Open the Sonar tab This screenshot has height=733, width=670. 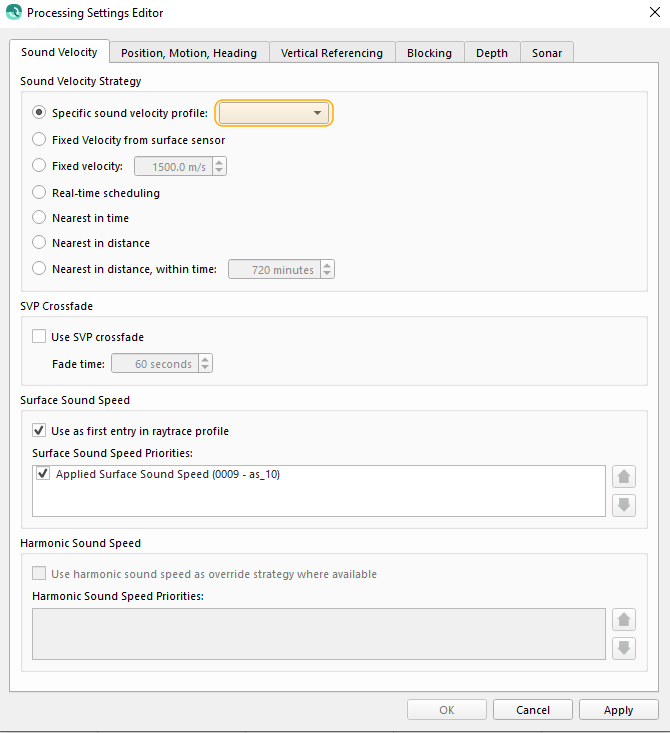coord(546,53)
